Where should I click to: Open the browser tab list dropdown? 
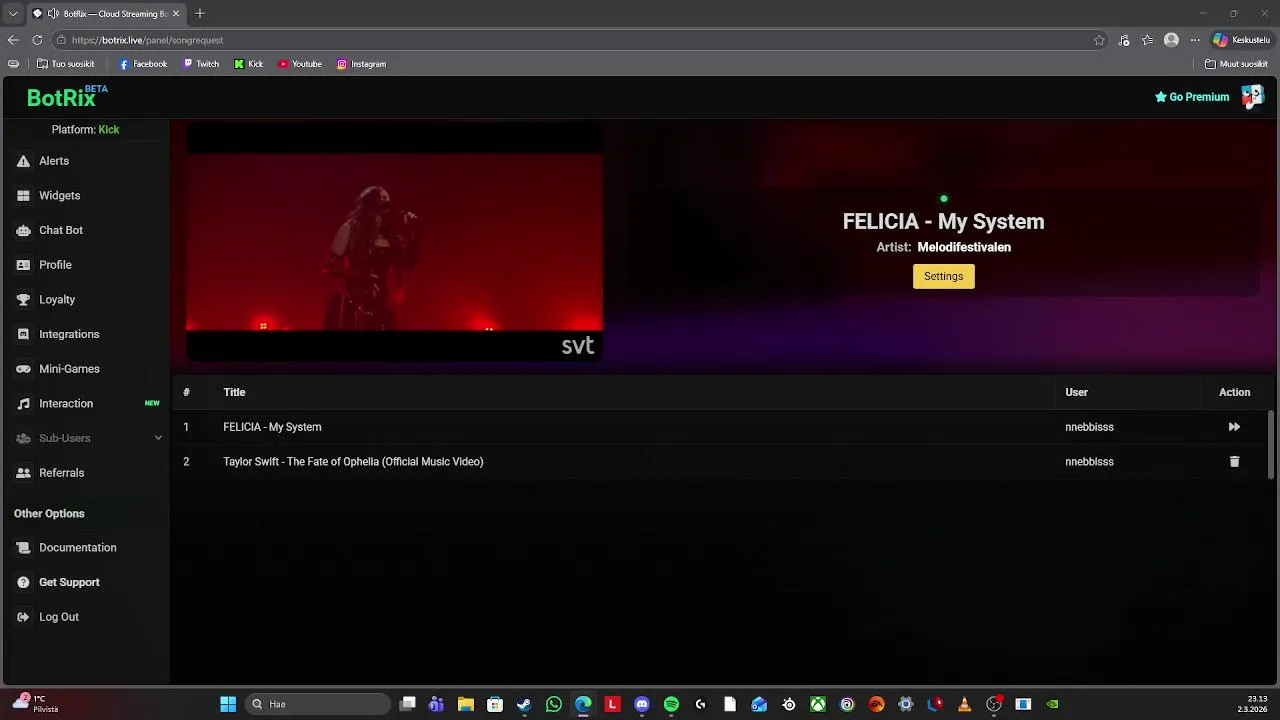[x=13, y=14]
